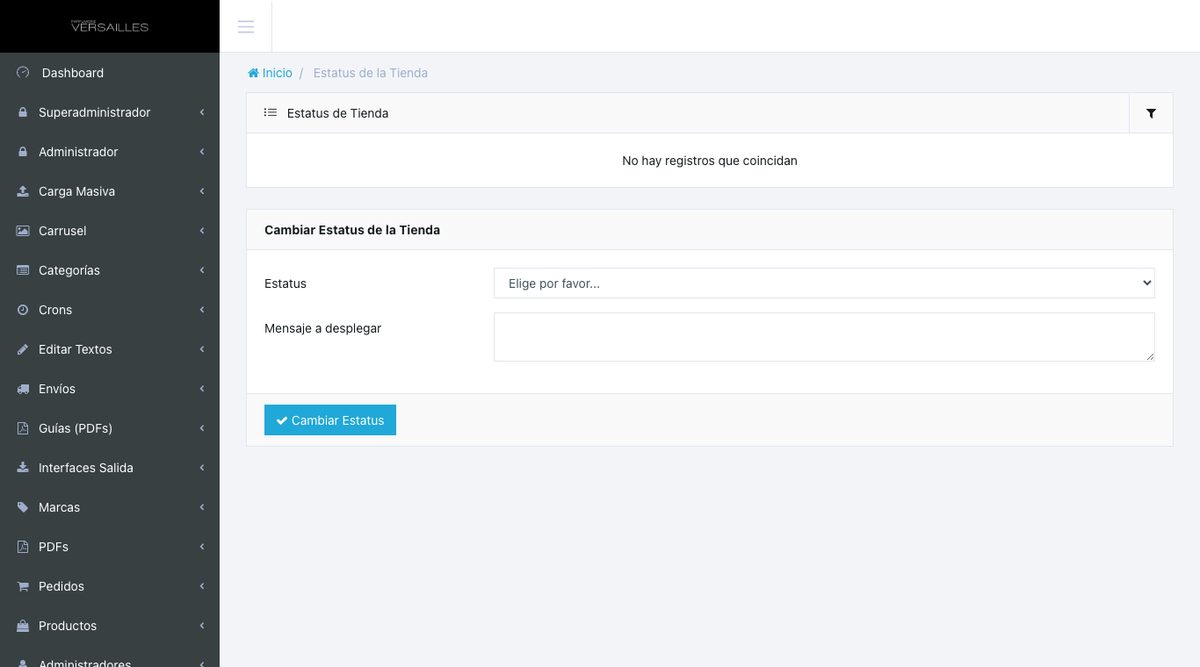This screenshot has width=1200, height=667.
Task: Open the Dashboard menu item
Action: tap(110, 73)
